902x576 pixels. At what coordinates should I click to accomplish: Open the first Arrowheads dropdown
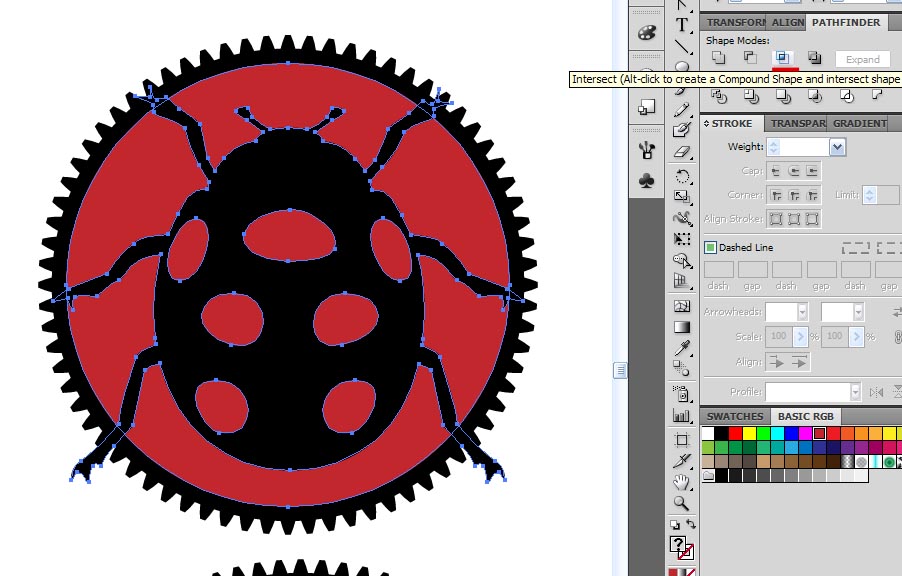click(x=802, y=312)
